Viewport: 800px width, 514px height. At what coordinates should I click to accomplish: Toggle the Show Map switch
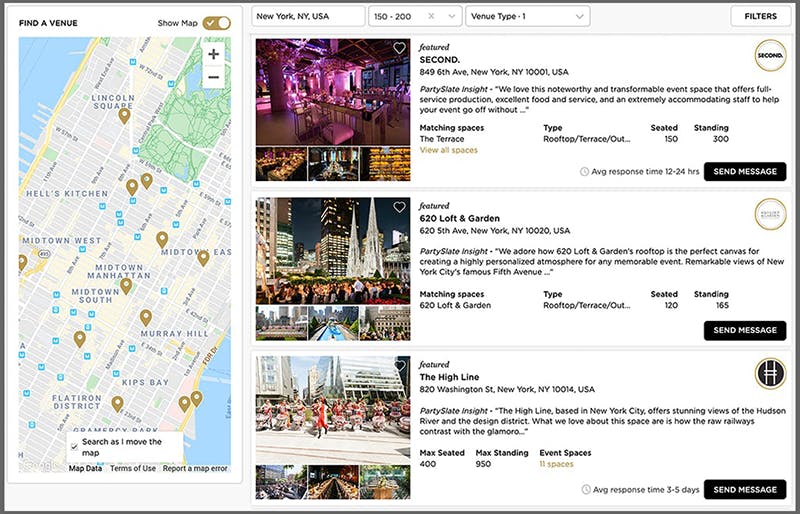coord(216,23)
